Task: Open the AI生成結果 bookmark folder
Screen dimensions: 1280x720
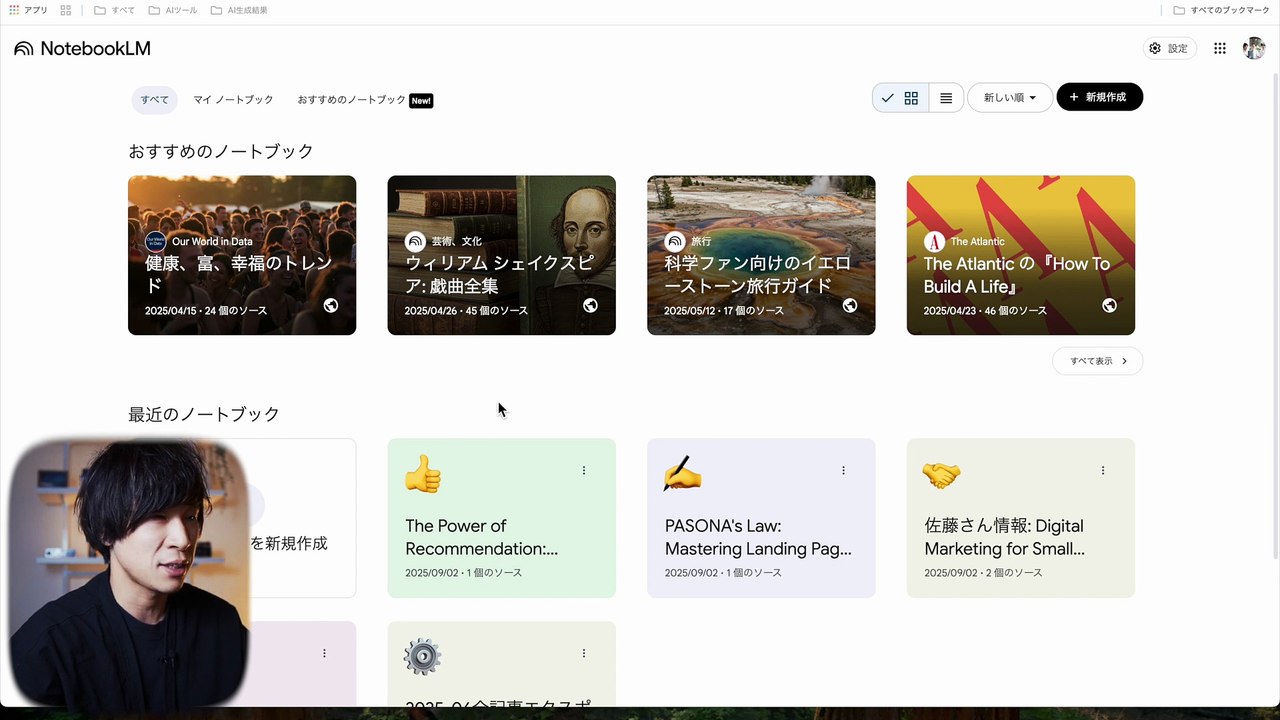Action: coord(239,10)
